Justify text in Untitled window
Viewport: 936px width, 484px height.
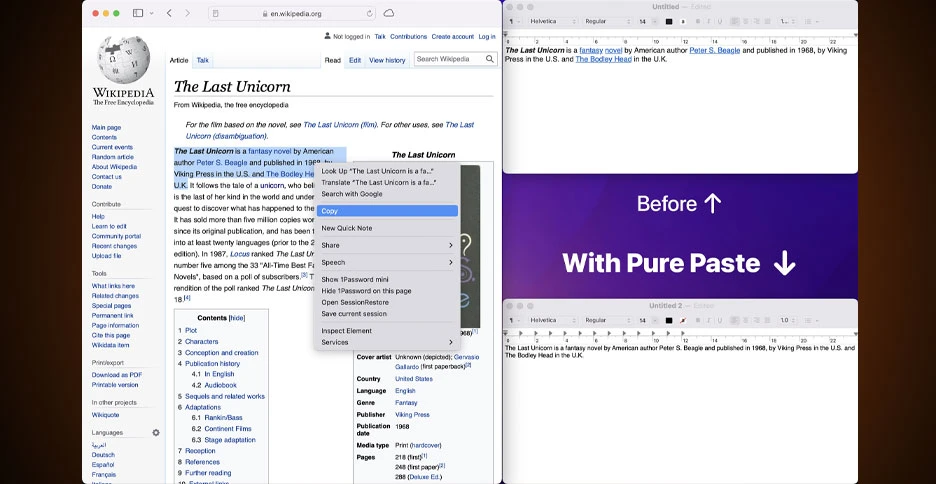pyautogui.click(x=767, y=21)
